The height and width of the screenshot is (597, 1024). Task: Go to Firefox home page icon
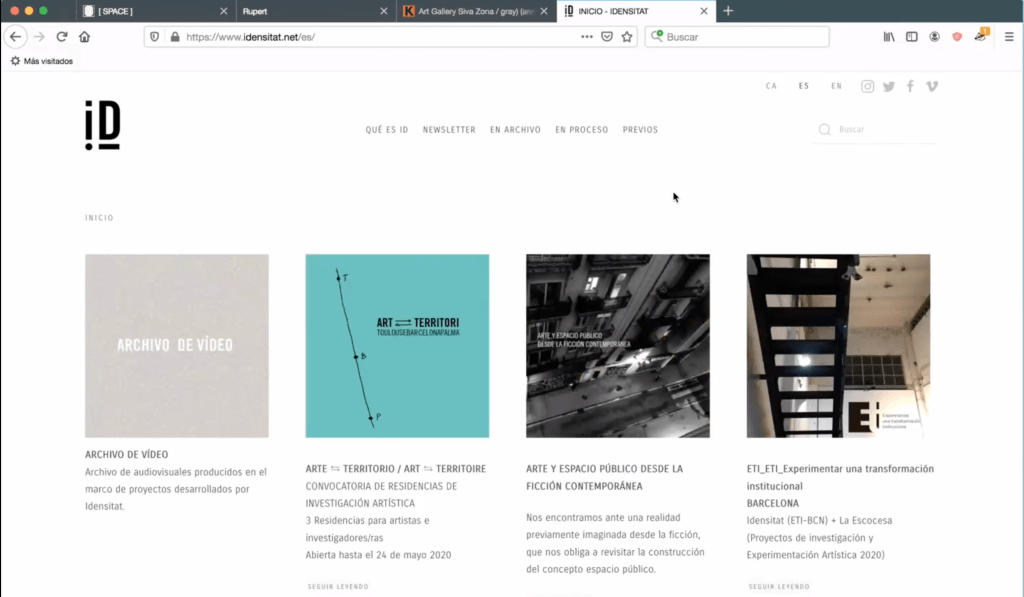(x=85, y=37)
